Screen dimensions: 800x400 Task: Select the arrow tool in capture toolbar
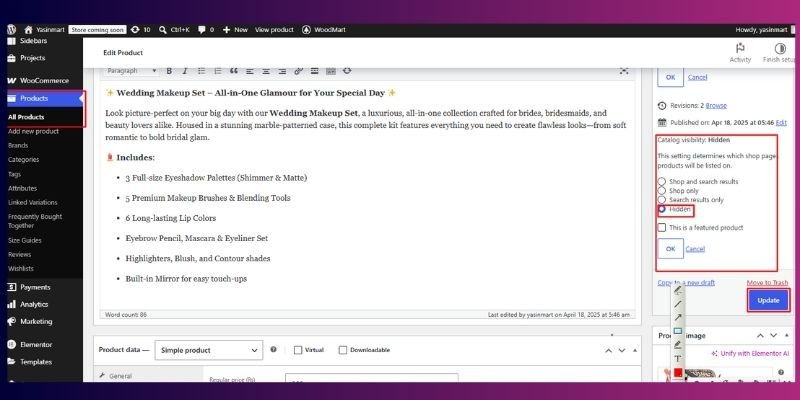678,317
